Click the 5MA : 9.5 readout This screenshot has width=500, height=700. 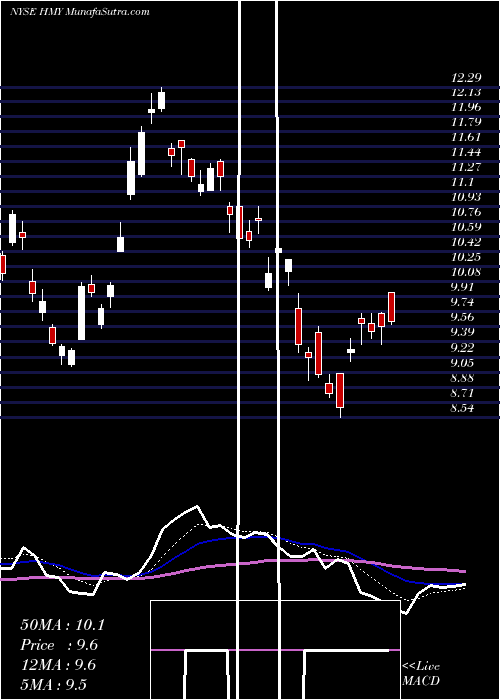[54, 684]
